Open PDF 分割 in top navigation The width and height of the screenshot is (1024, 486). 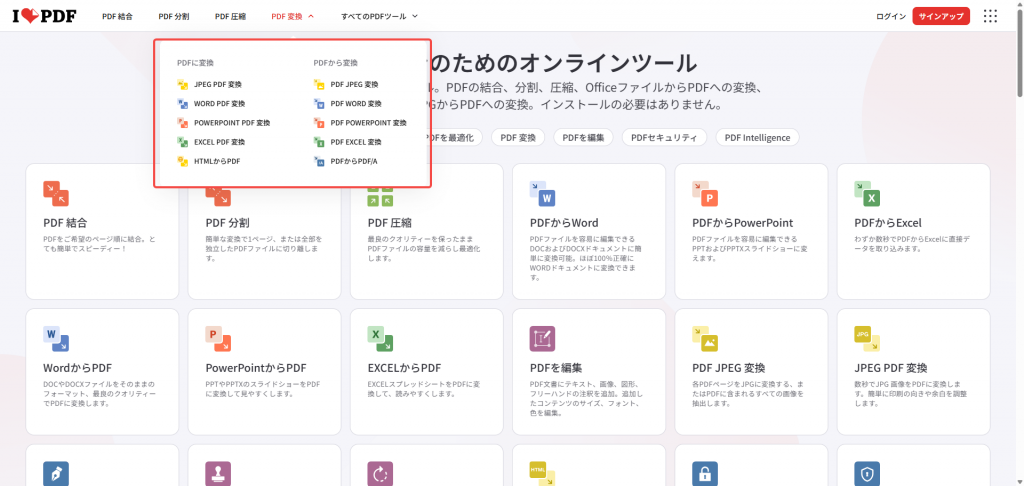coord(174,16)
